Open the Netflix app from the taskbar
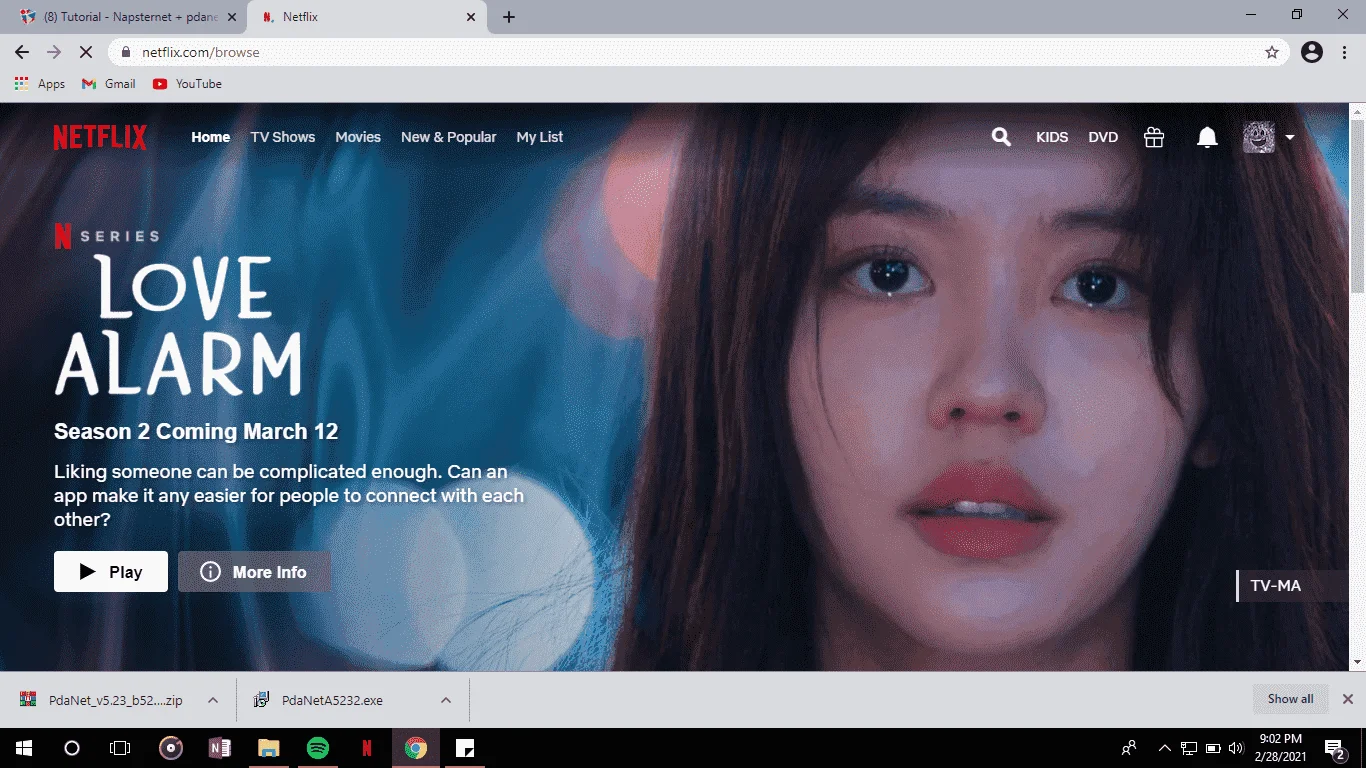The width and height of the screenshot is (1366, 768). 367,748
